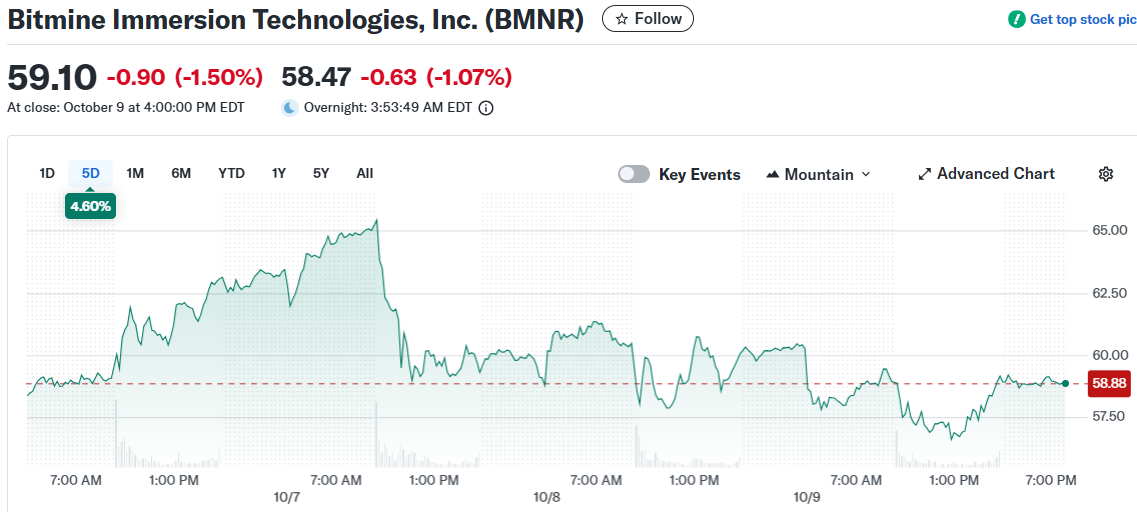Click the 58.88 previous close price marker

pos(1109,383)
